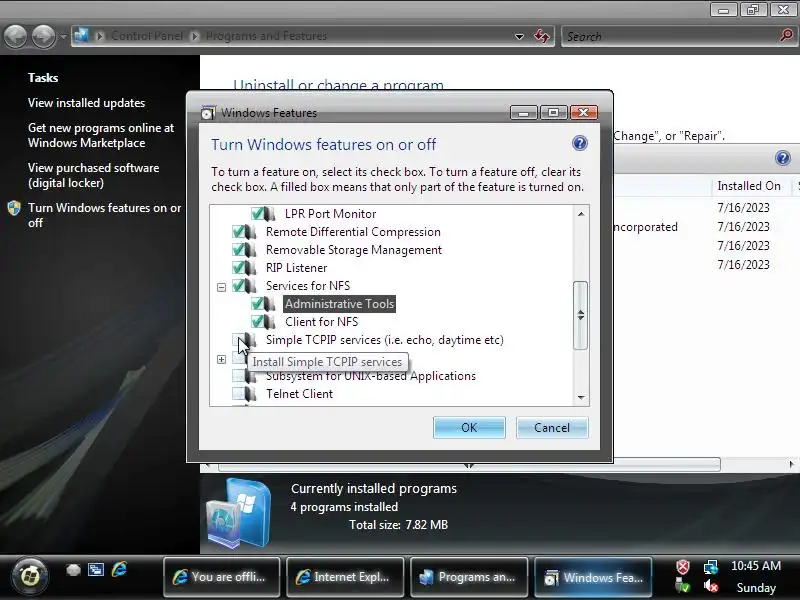
Task: Switch to Programs an... taskbar button
Action: tap(469, 577)
